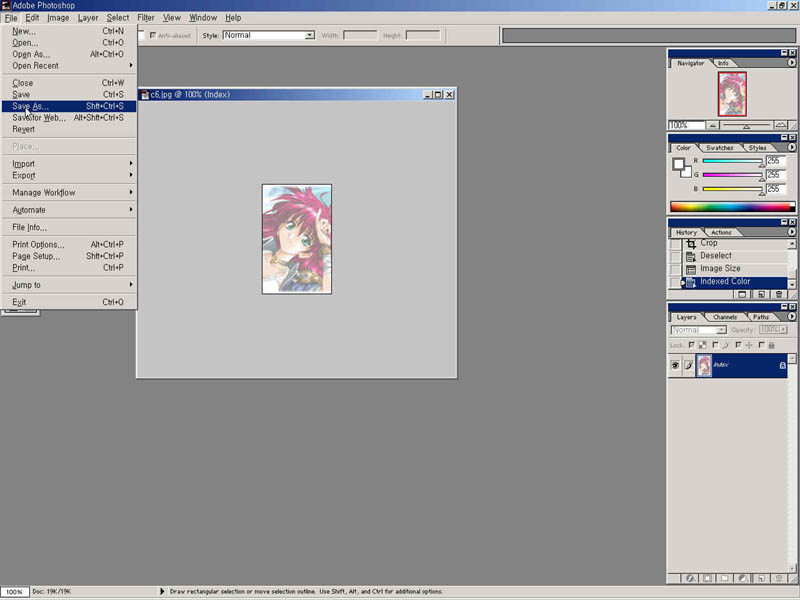Screen dimensions: 800x600
Task: Click the c6.jpg document window icon
Action: coord(145,95)
